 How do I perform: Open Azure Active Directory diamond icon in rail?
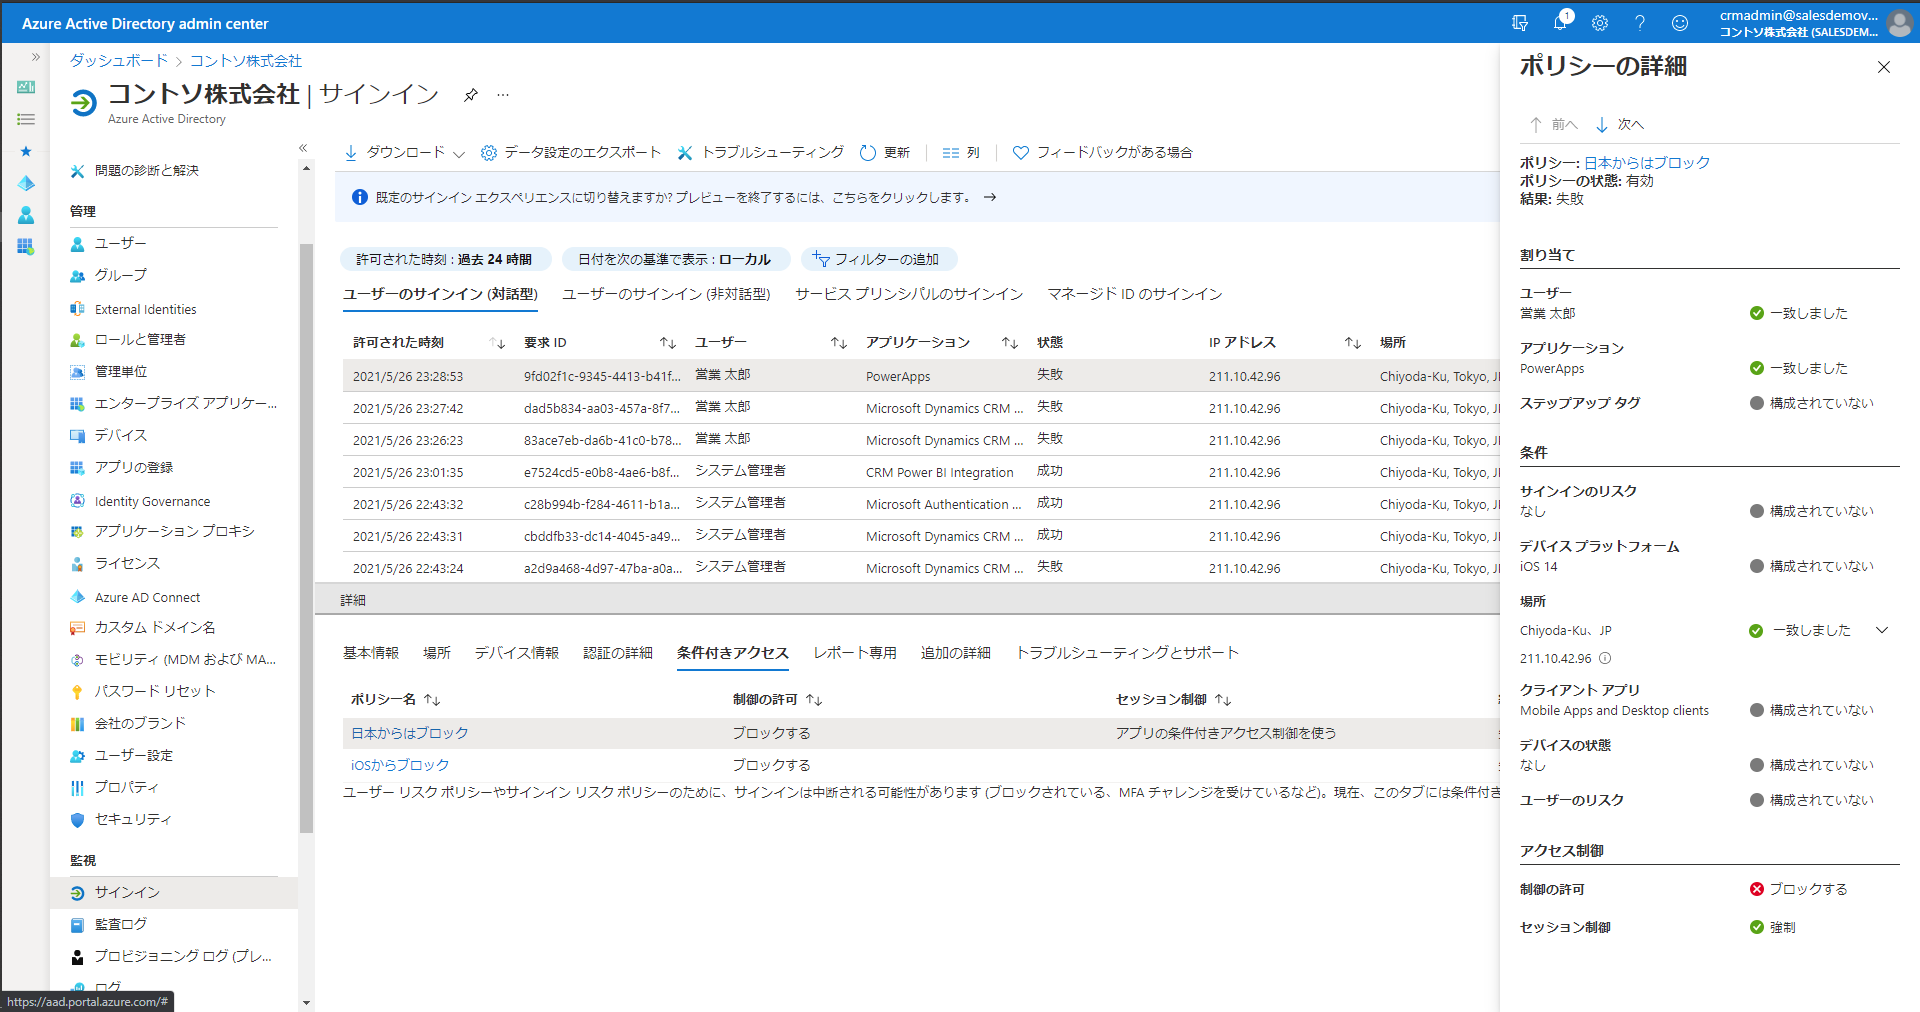pos(26,183)
